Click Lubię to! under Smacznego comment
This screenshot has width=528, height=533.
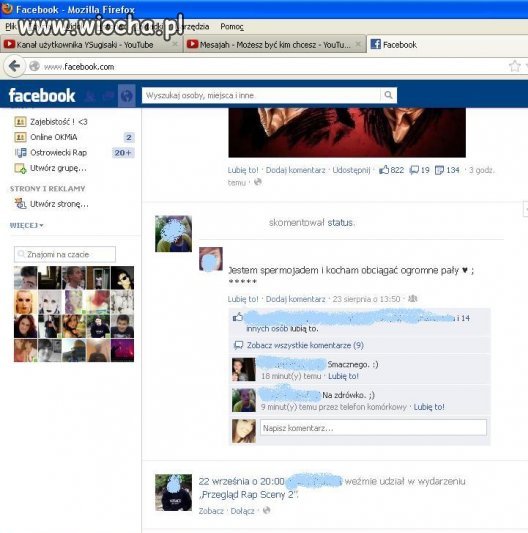point(343,376)
